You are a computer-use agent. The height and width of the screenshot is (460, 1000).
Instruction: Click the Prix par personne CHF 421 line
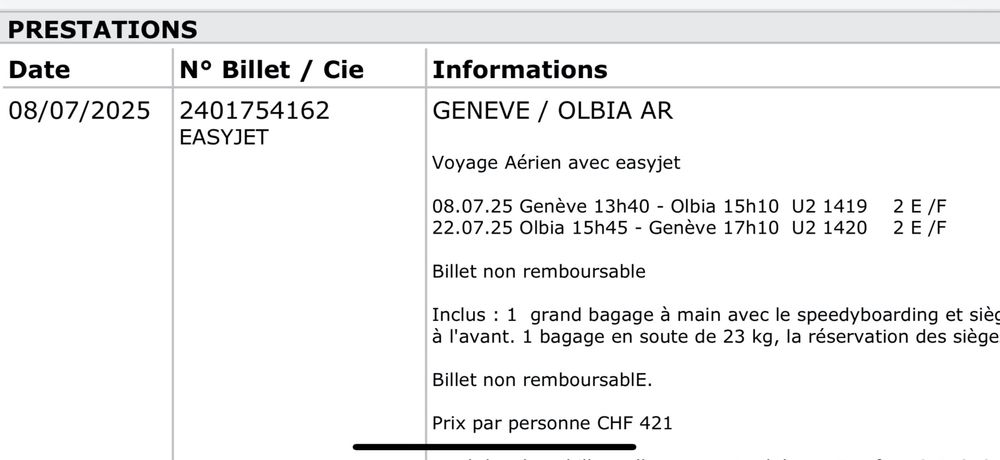tap(552, 424)
